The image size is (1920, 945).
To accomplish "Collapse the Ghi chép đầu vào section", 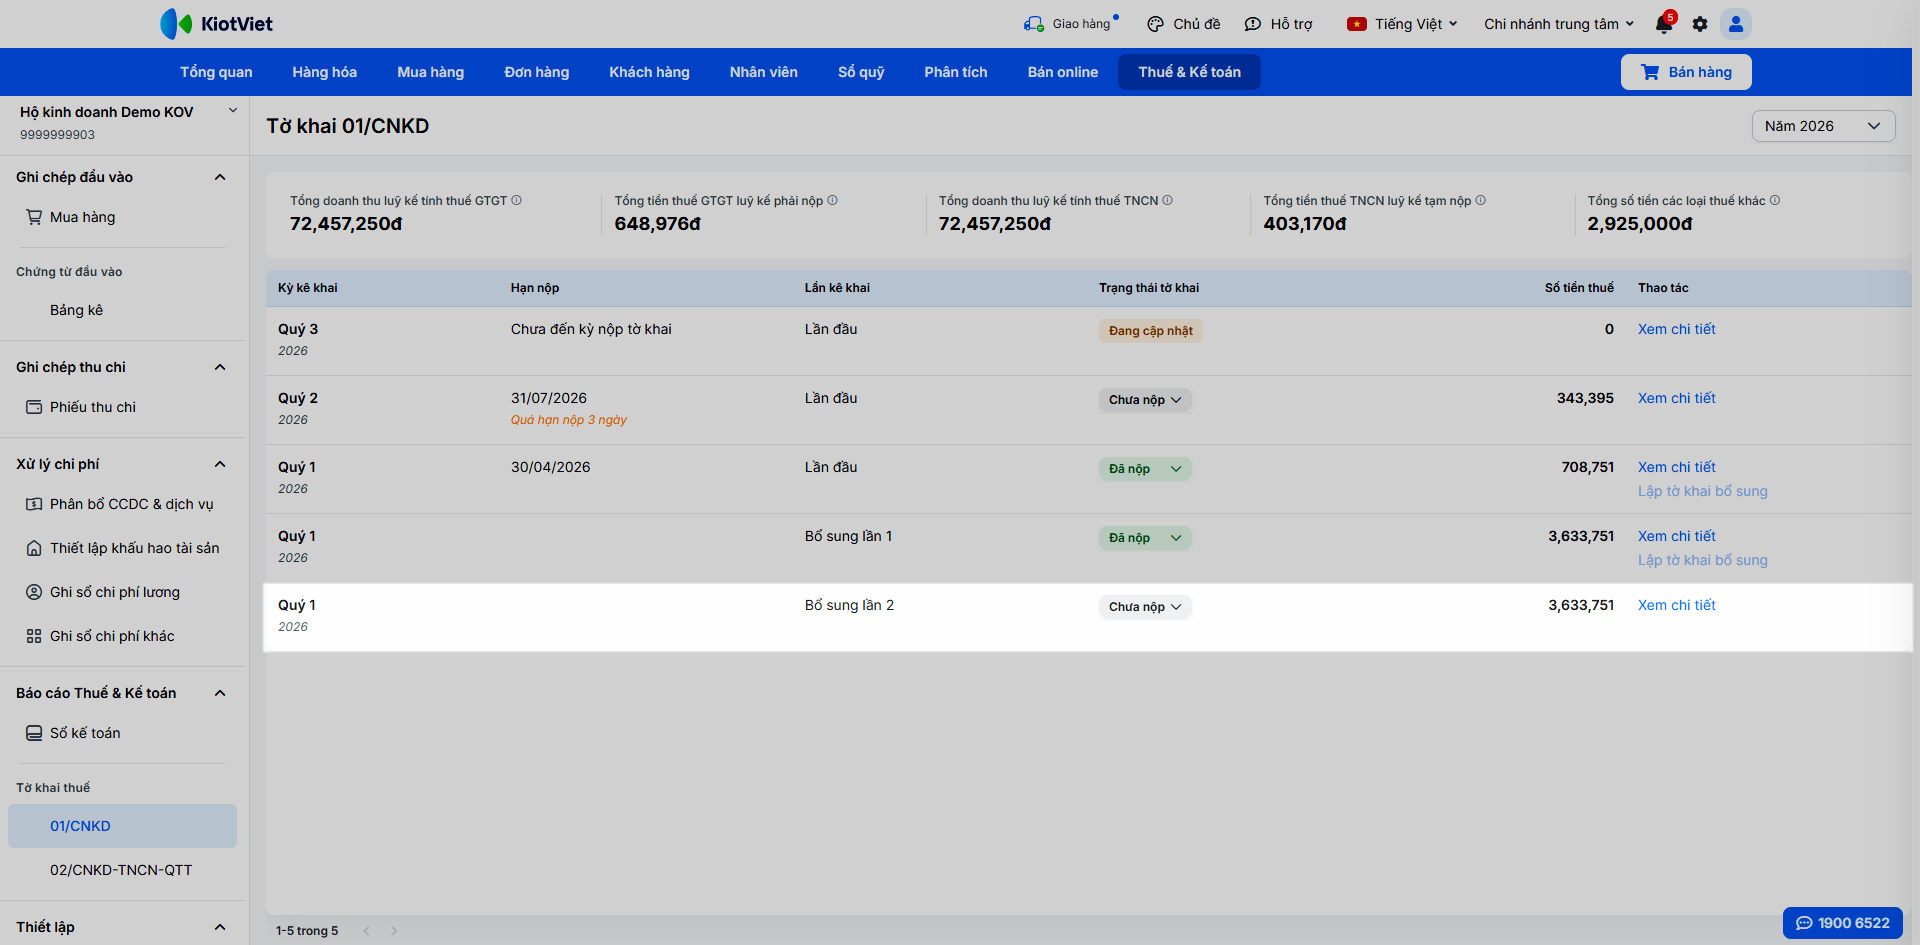I will tap(220, 177).
